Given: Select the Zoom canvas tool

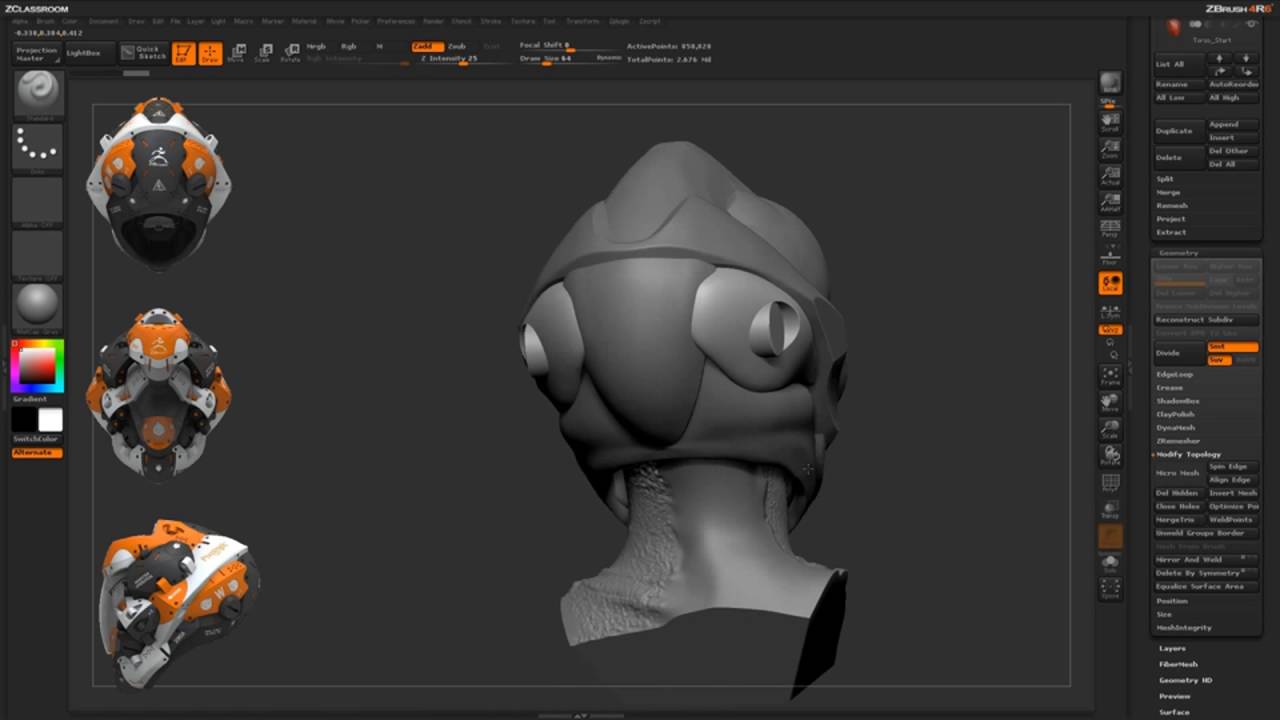Looking at the screenshot, I should (x=1110, y=149).
